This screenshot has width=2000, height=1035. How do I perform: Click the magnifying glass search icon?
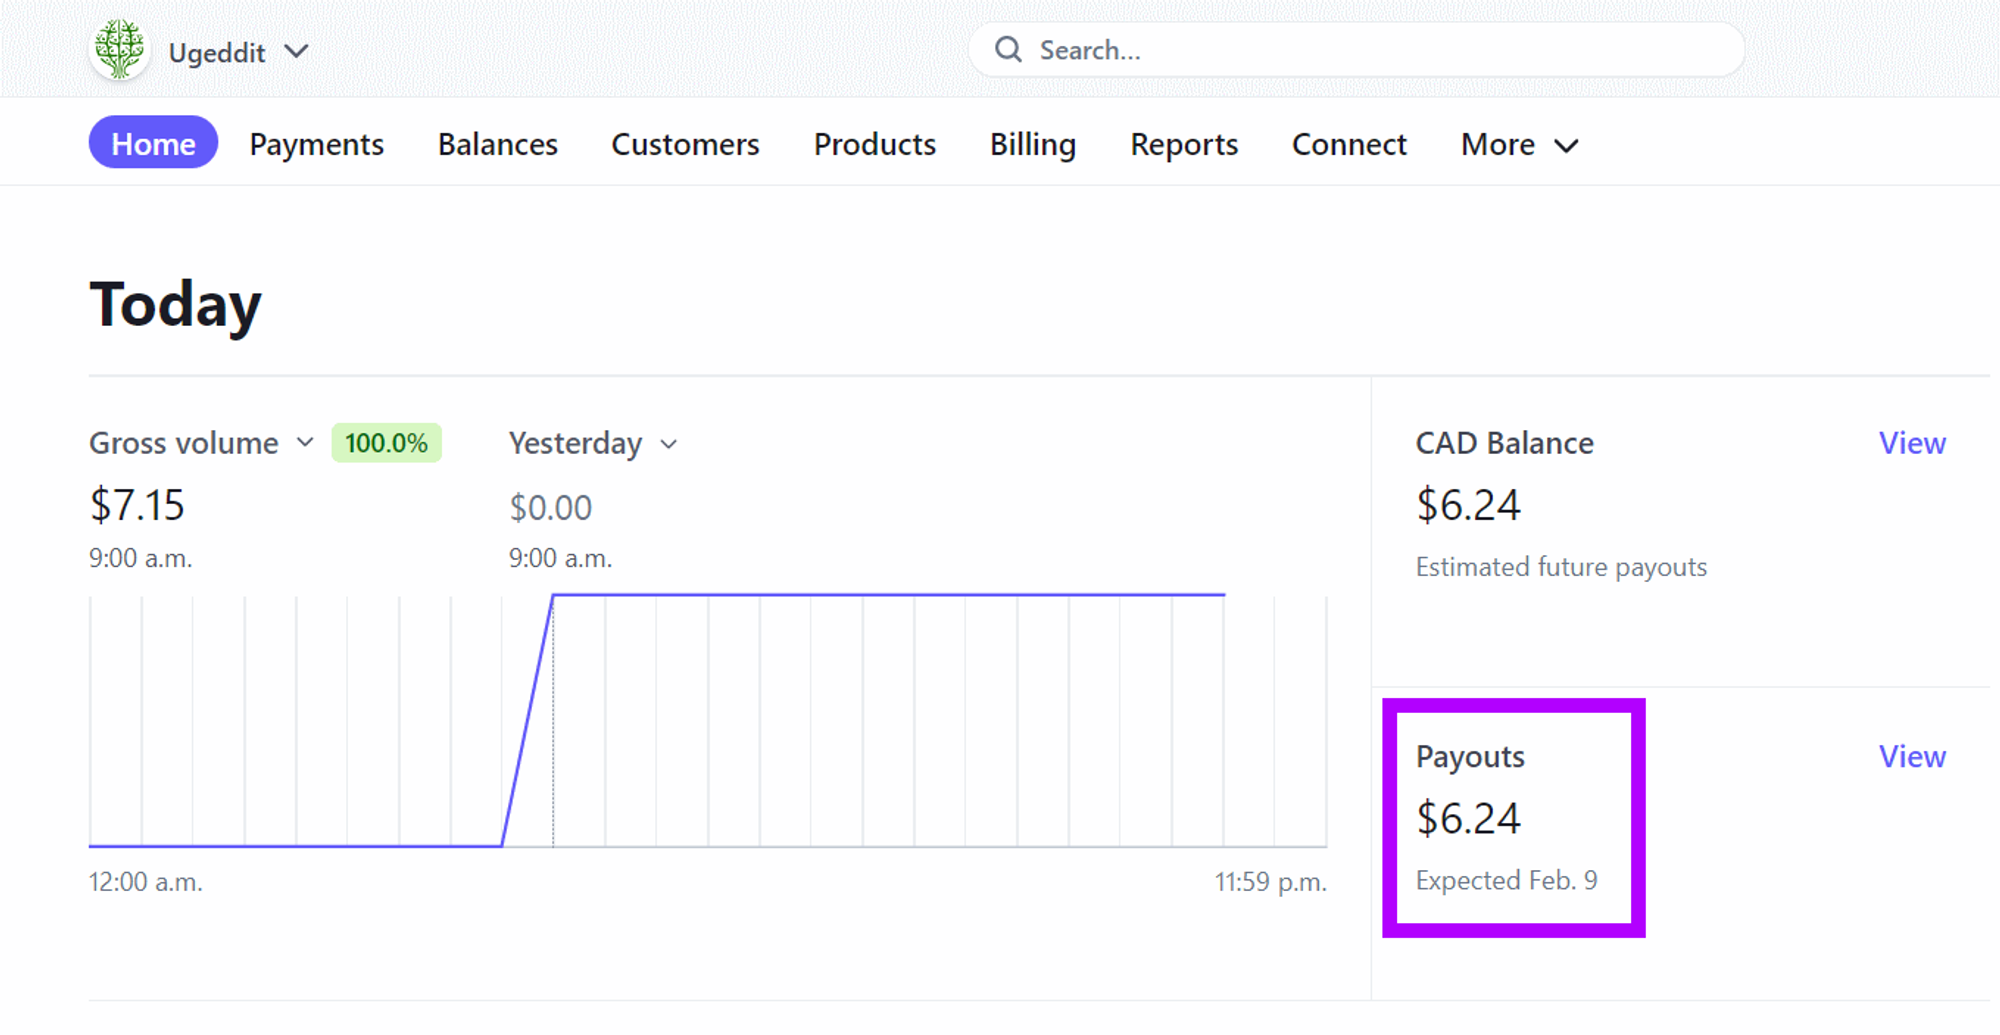(x=1008, y=50)
